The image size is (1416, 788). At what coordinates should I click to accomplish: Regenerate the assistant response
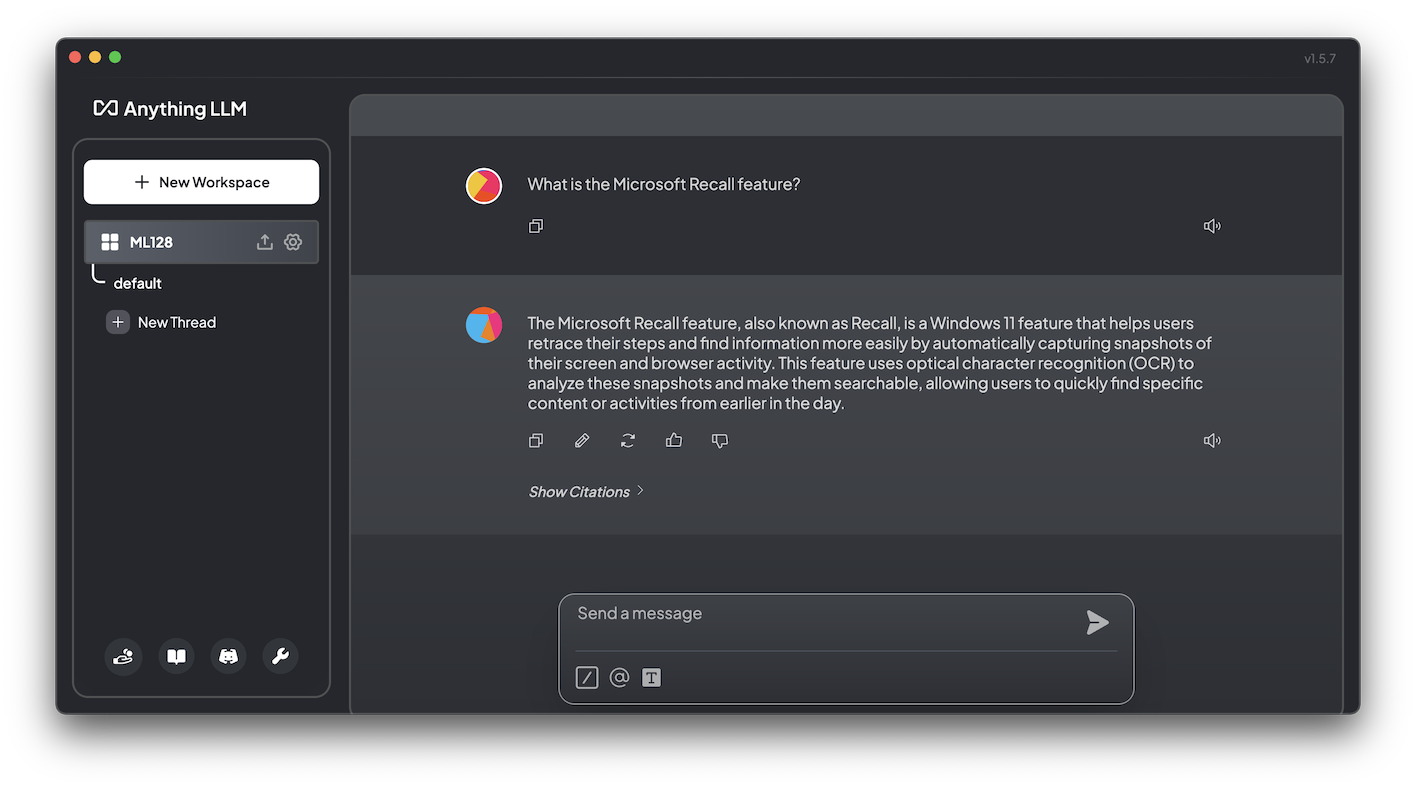tap(628, 440)
